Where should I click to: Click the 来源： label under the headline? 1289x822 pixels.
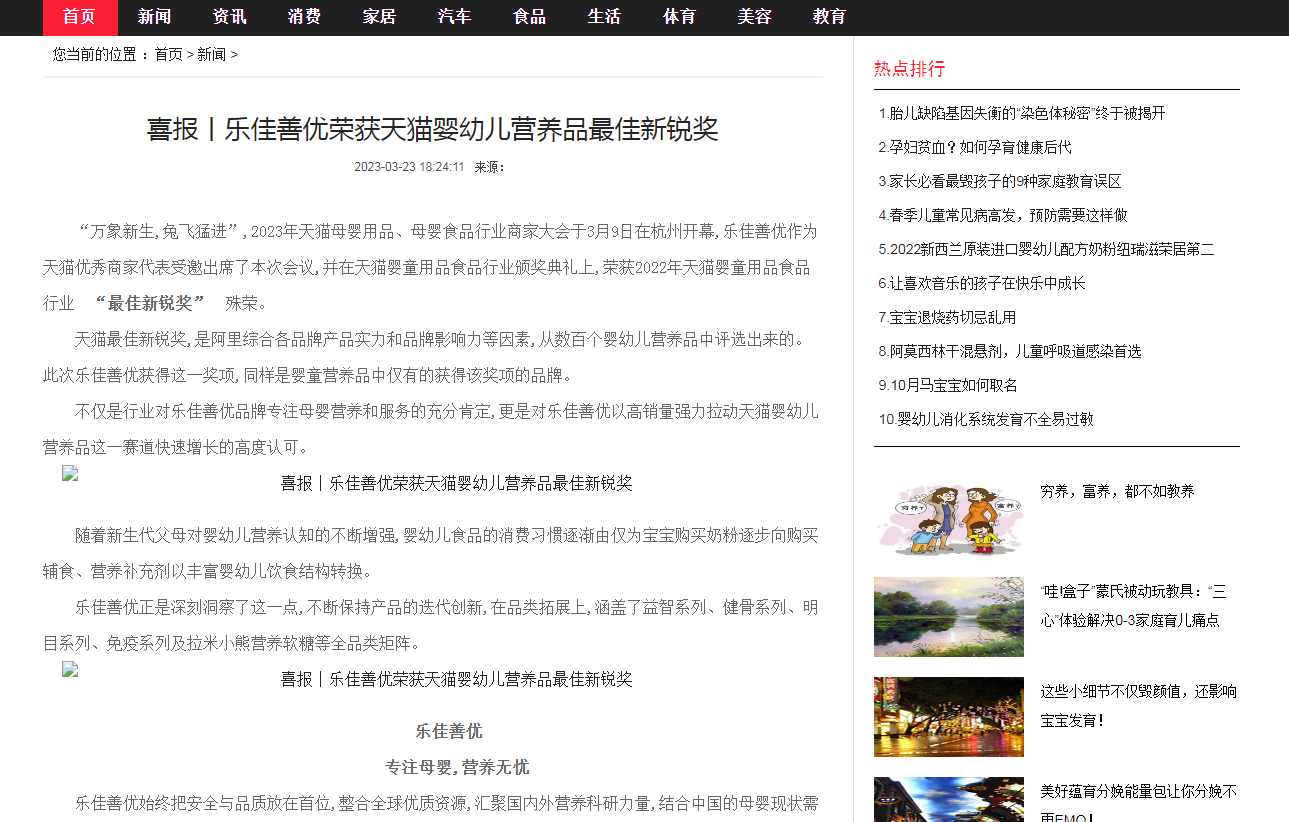click(x=490, y=167)
